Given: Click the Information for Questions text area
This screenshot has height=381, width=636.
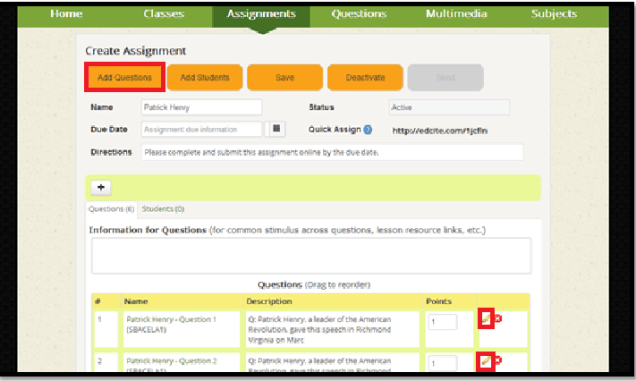Looking at the screenshot, I should pyautogui.click(x=311, y=256).
